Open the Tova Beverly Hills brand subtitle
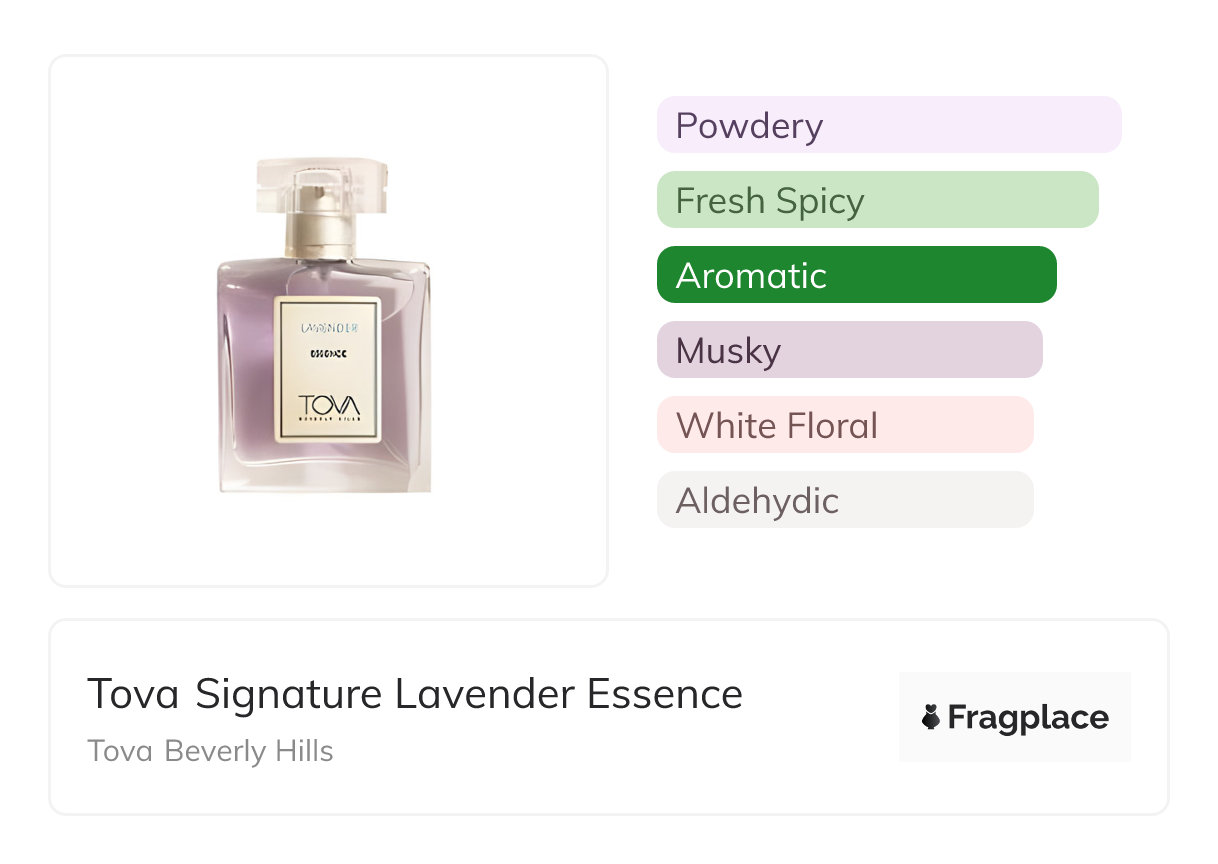 coord(210,751)
